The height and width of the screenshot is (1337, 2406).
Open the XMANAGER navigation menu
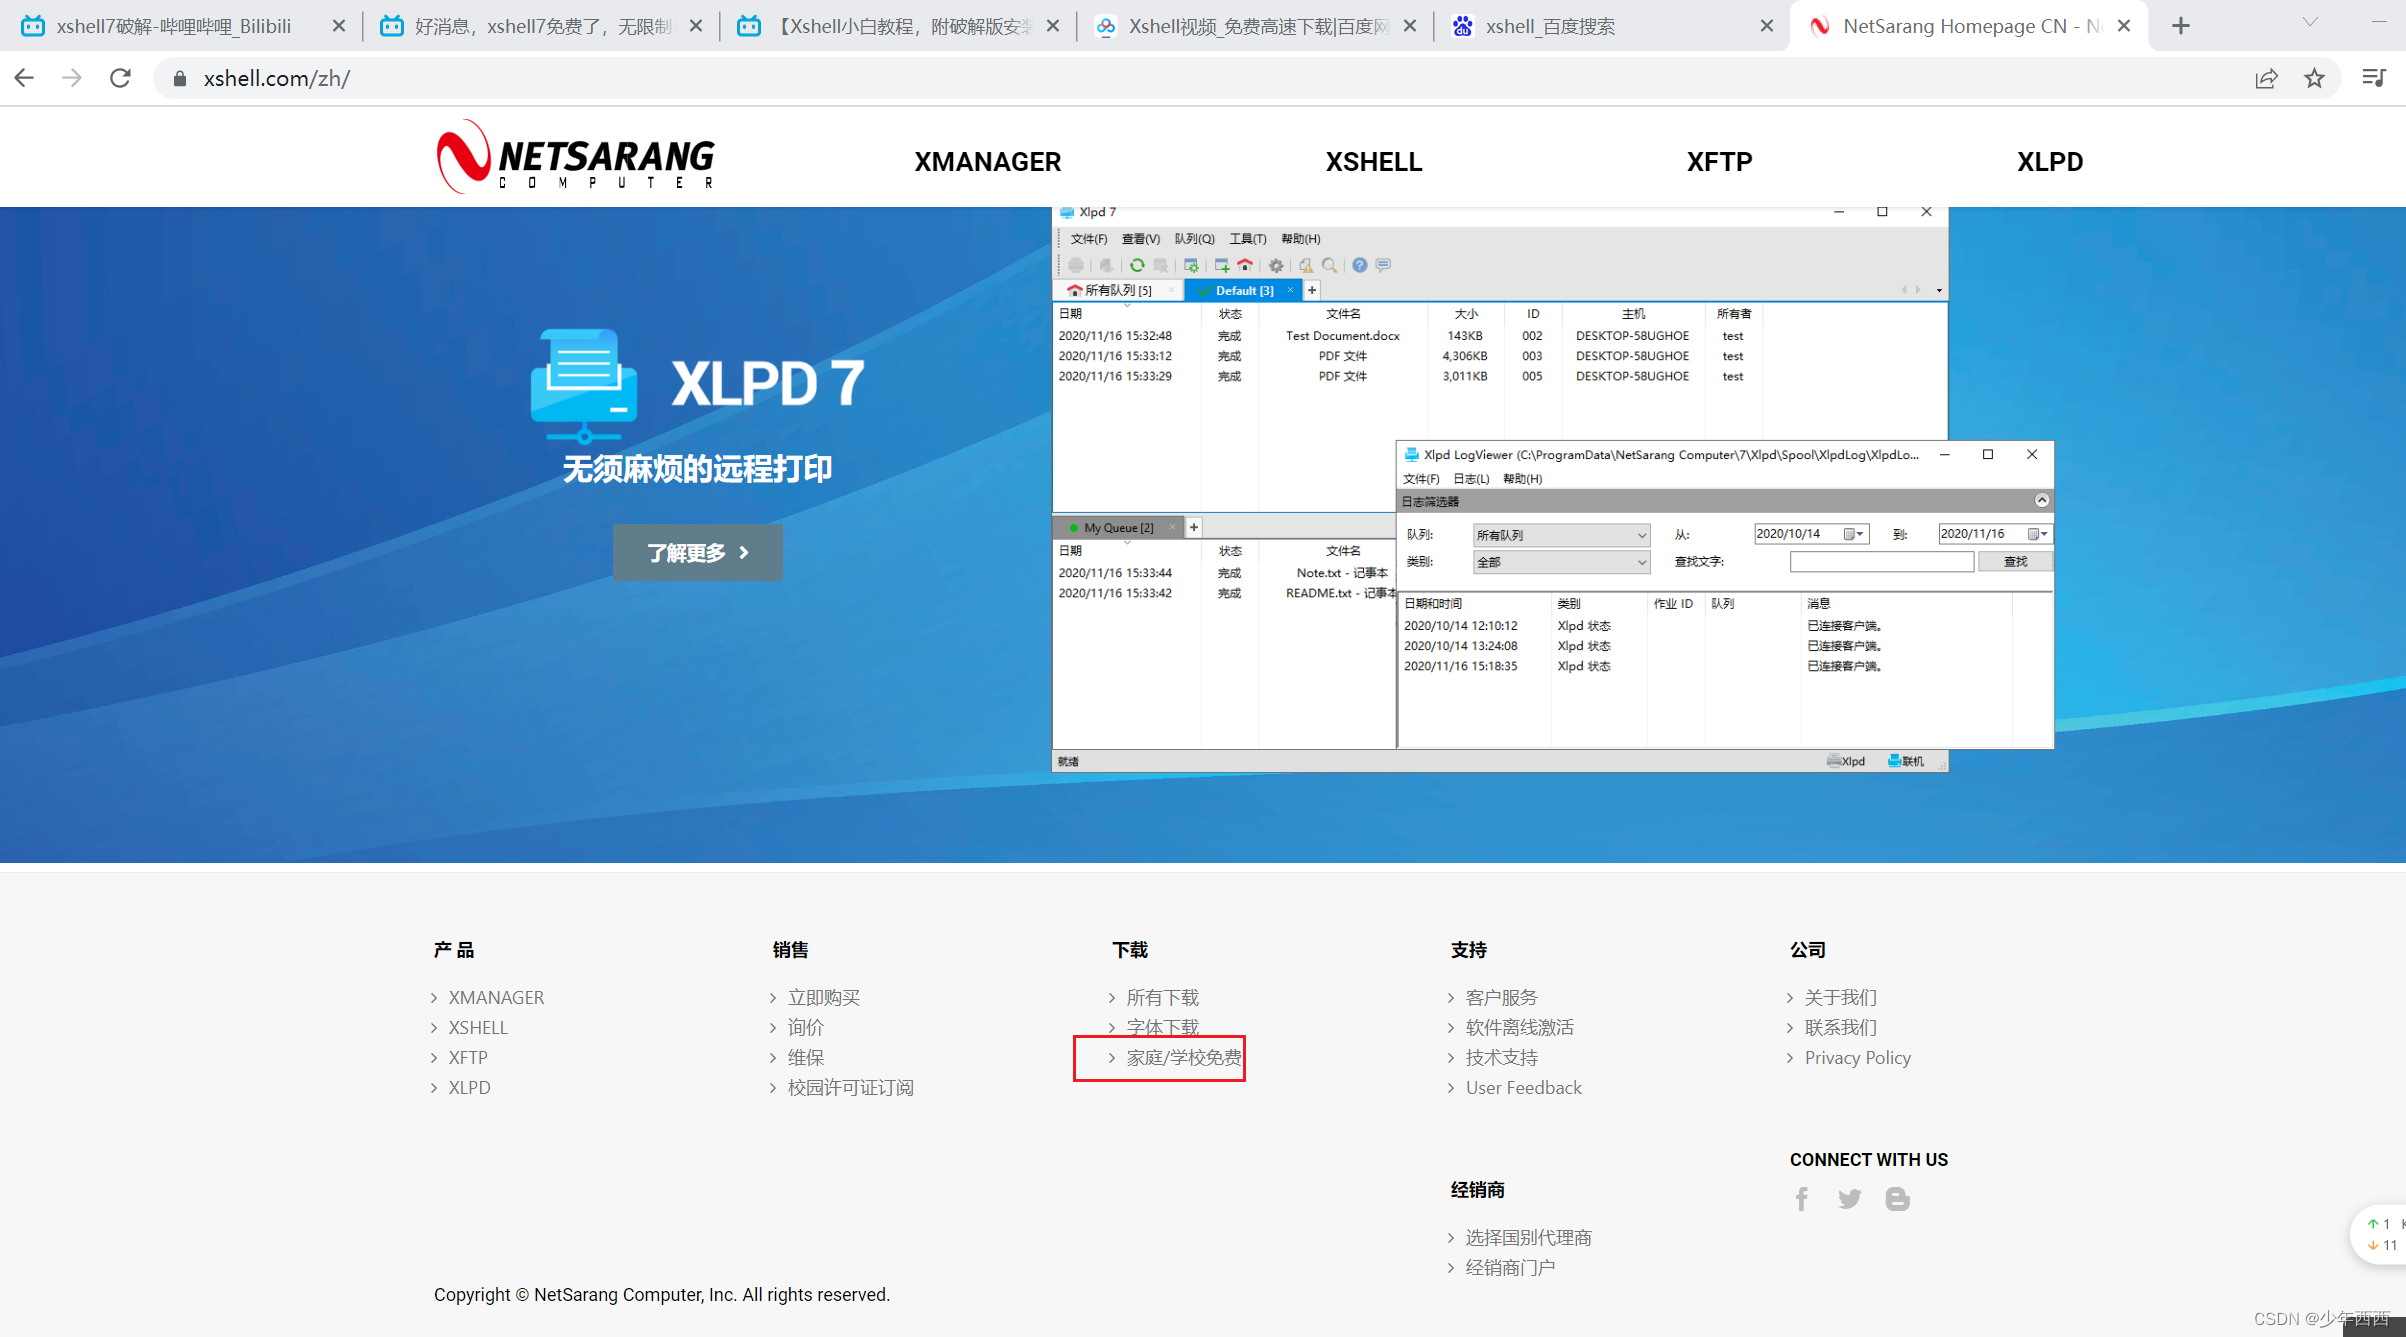(x=987, y=161)
